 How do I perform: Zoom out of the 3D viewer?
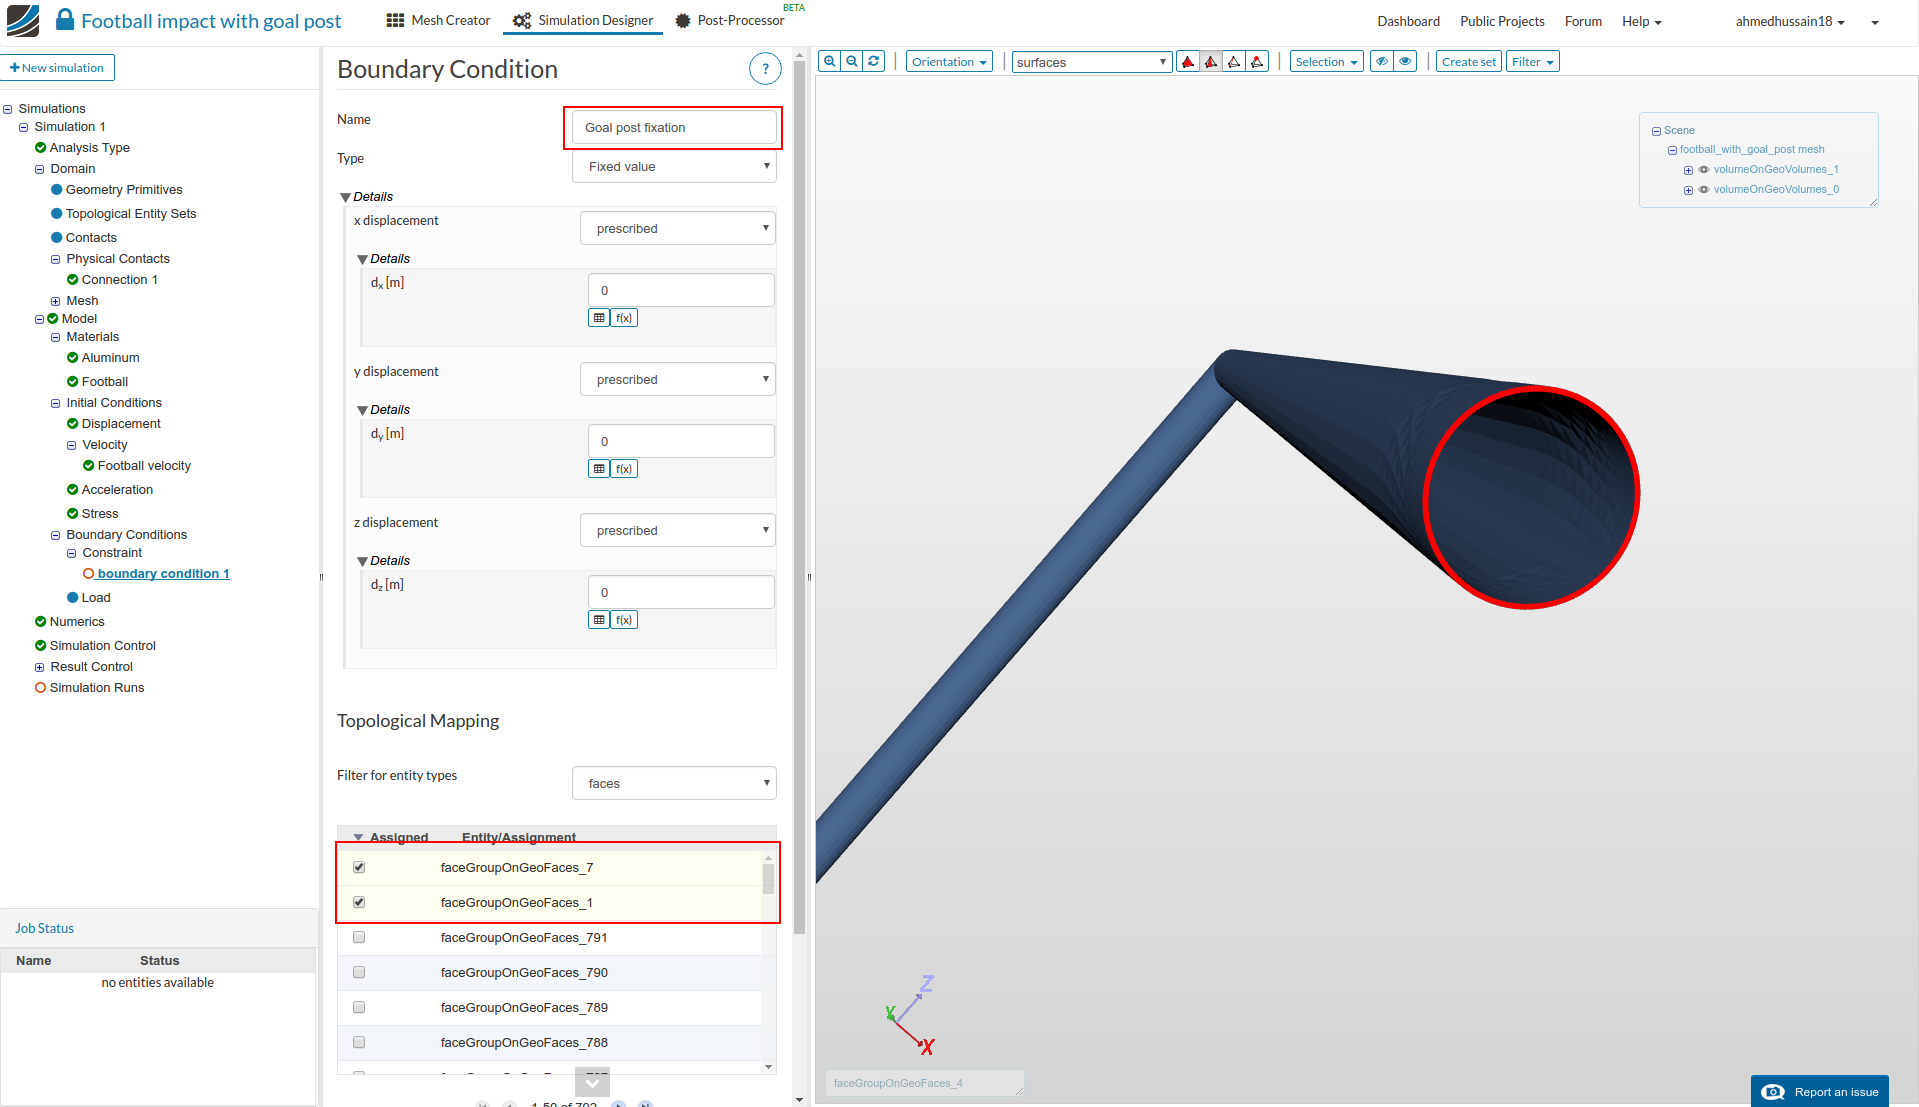pos(852,62)
